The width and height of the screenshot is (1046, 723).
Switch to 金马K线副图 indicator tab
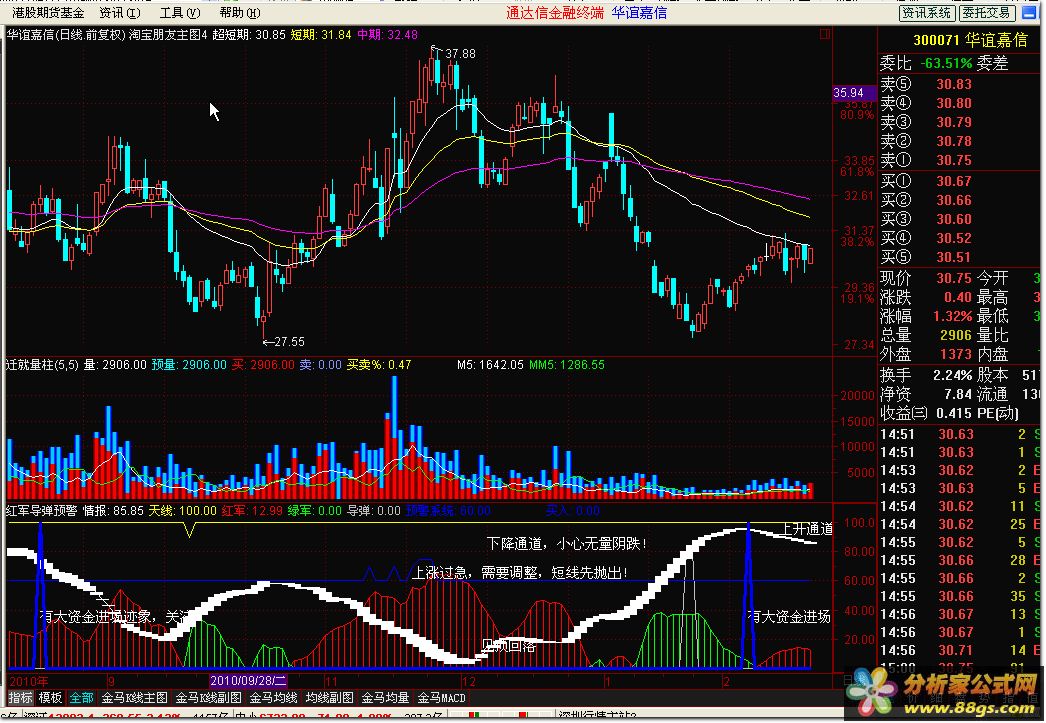(x=208, y=698)
